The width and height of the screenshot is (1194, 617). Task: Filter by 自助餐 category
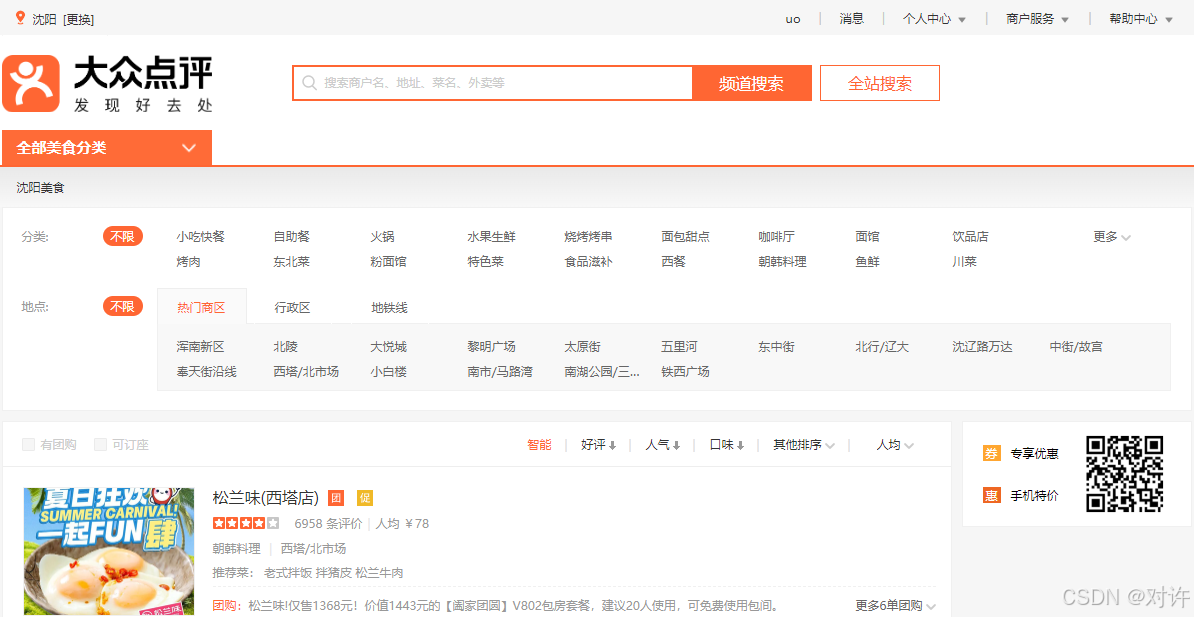tap(292, 237)
